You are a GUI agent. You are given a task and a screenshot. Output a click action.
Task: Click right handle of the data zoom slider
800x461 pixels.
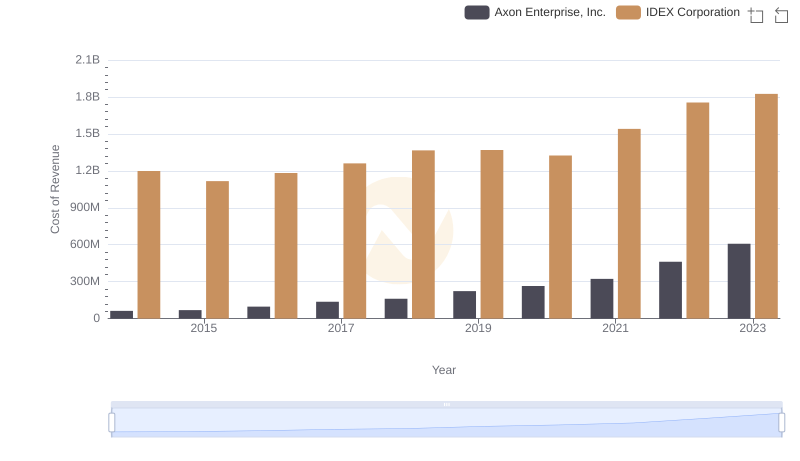point(781,423)
